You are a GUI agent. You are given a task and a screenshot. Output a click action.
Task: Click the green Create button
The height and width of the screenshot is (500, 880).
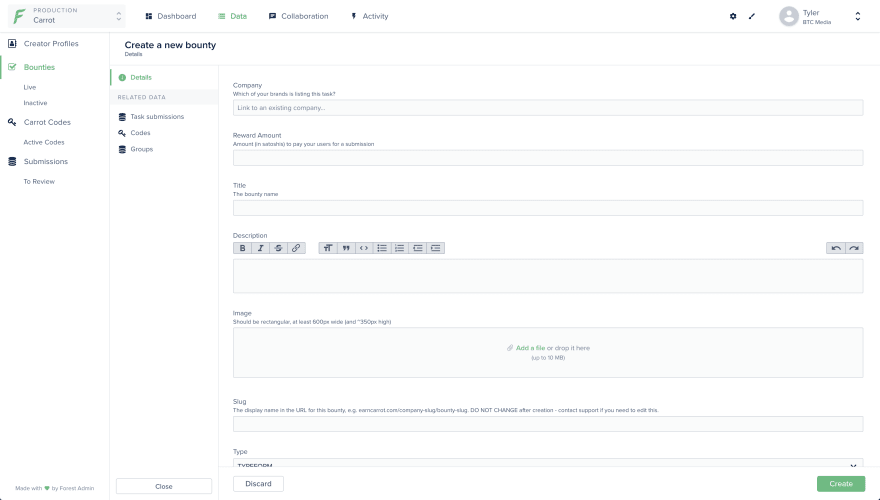[x=841, y=484]
